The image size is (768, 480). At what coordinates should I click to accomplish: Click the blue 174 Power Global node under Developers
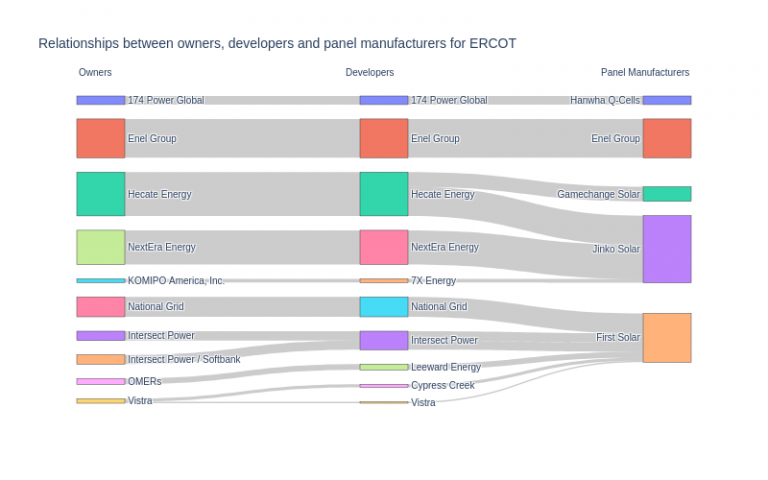click(384, 100)
